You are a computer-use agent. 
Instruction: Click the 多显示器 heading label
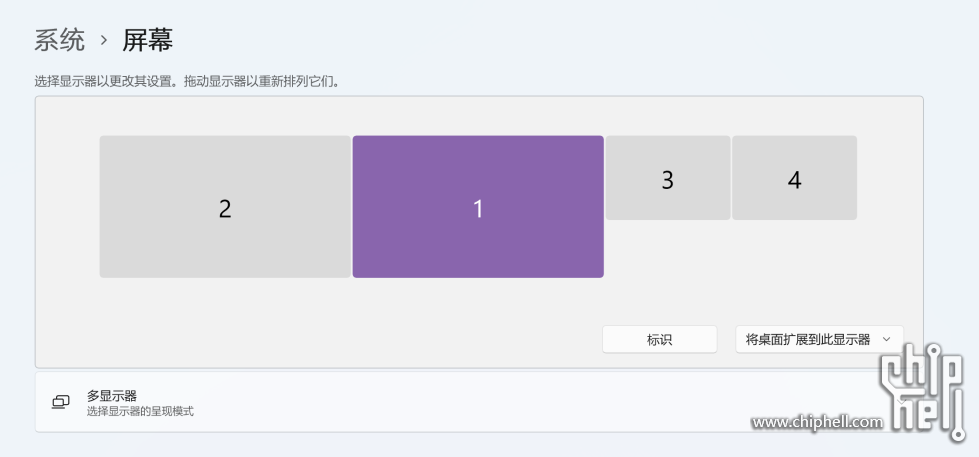point(111,395)
